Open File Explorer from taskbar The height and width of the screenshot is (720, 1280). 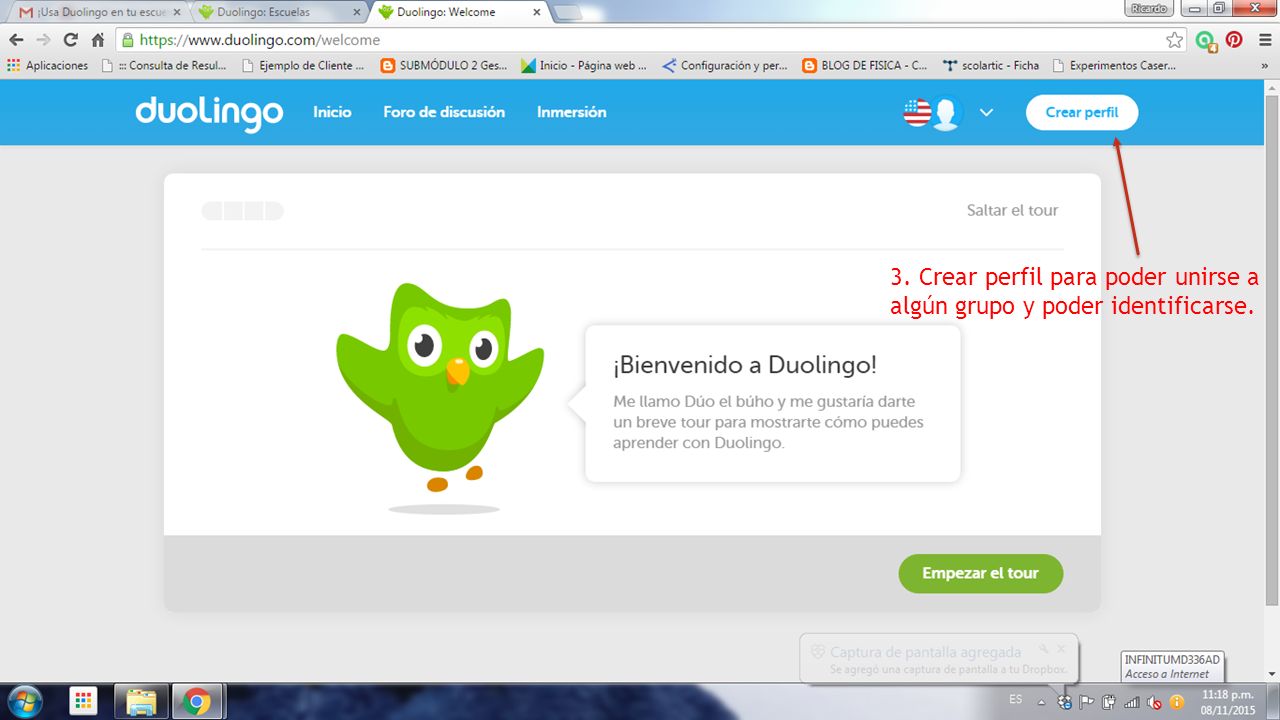pos(141,702)
